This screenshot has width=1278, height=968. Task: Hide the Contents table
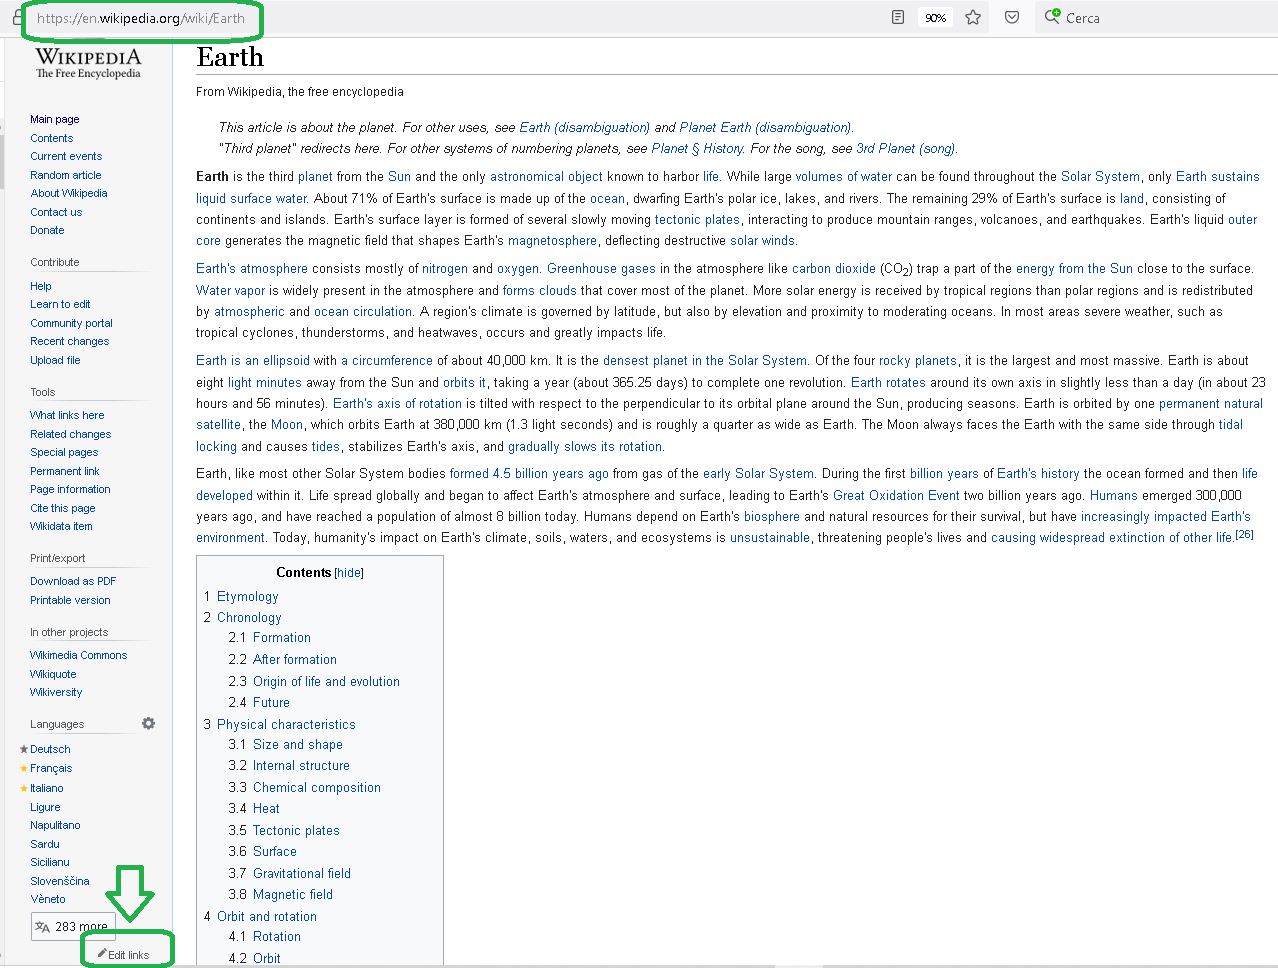349,573
